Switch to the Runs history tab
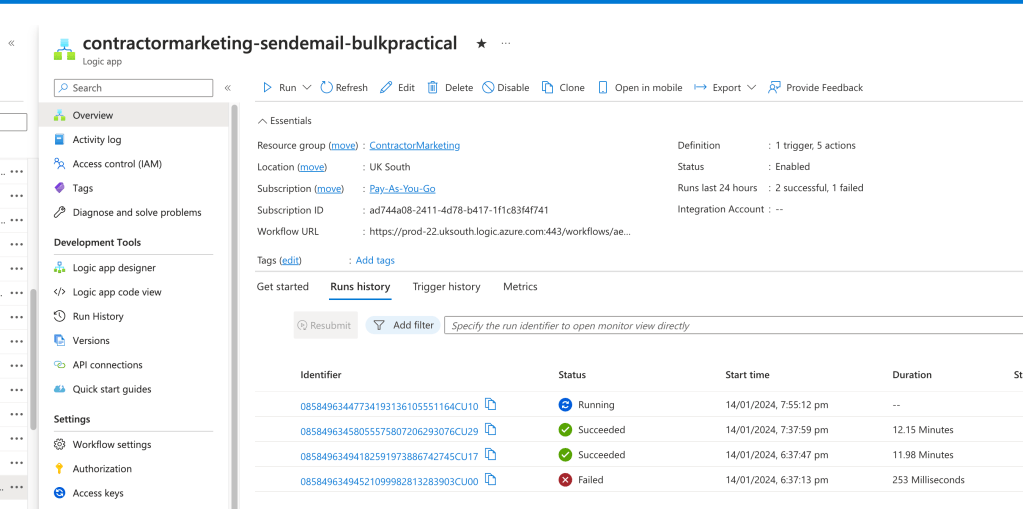 coord(360,286)
